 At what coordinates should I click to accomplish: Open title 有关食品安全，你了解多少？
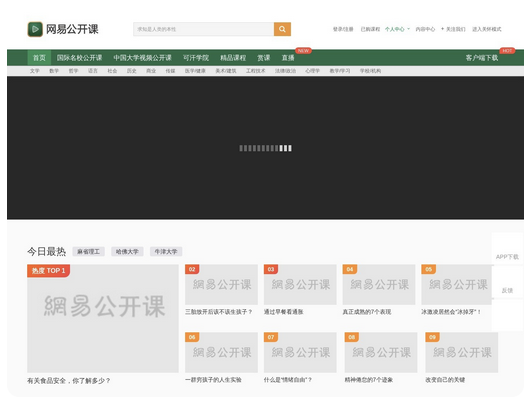tap(69, 381)
